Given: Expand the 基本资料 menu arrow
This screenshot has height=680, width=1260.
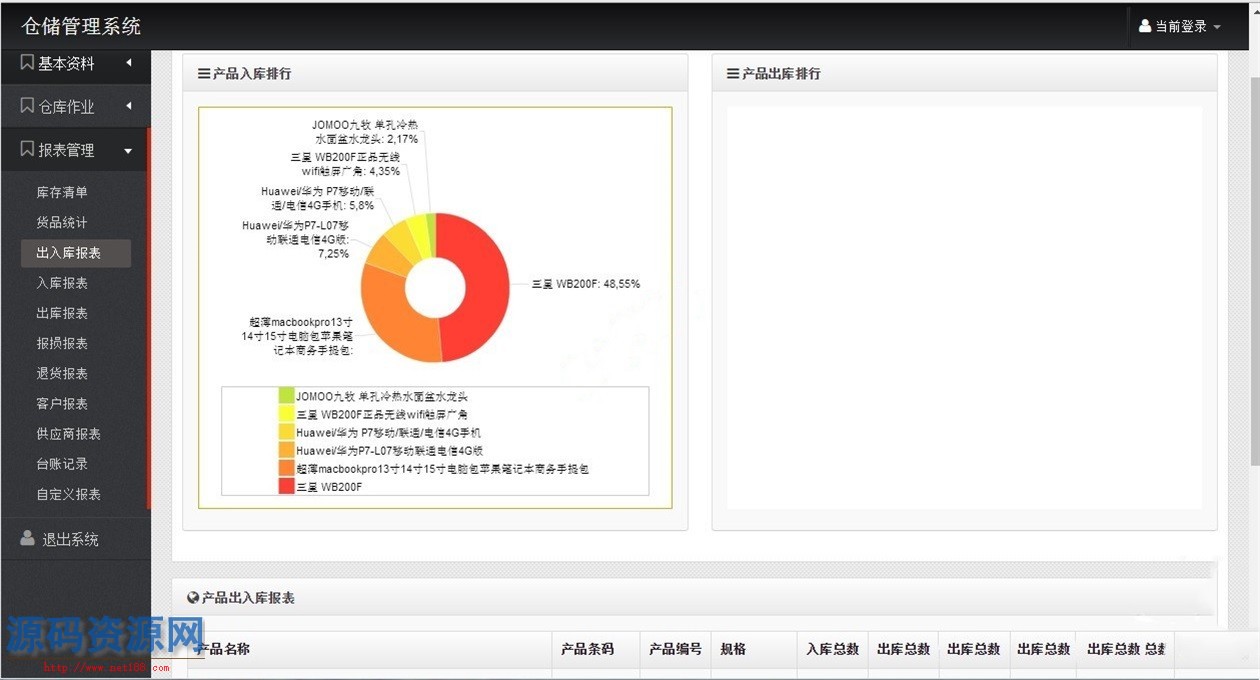Looking at the screenshot, I should [x=129, y=63].
